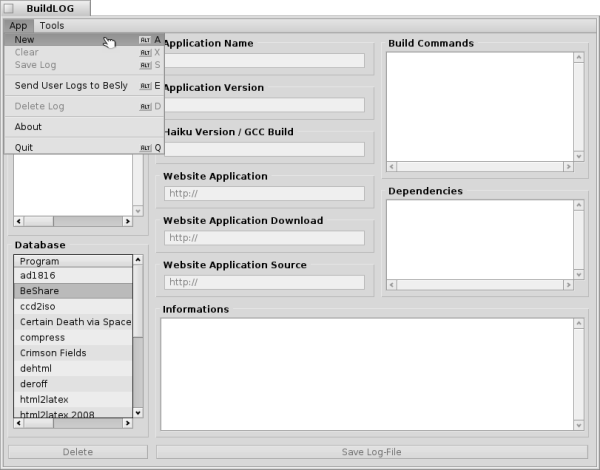The height and width of the screenshot is (470, 600).
Task: Select Send User Logs to BeSly
Action: coord(68,86)
